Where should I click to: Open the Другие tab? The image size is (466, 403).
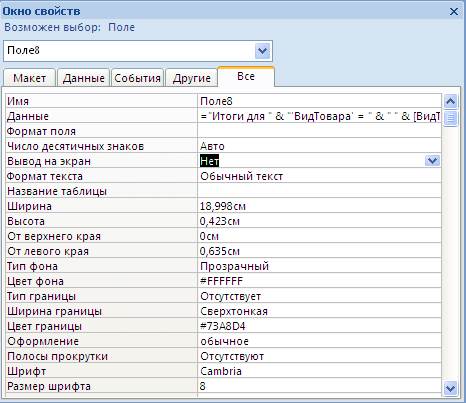pos(191,78)
